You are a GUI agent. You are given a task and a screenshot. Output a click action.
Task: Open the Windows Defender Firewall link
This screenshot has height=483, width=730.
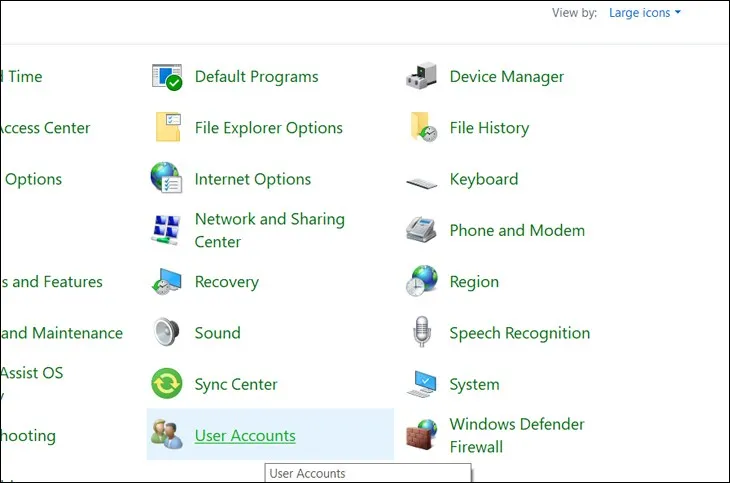click(x=517, y=435)
